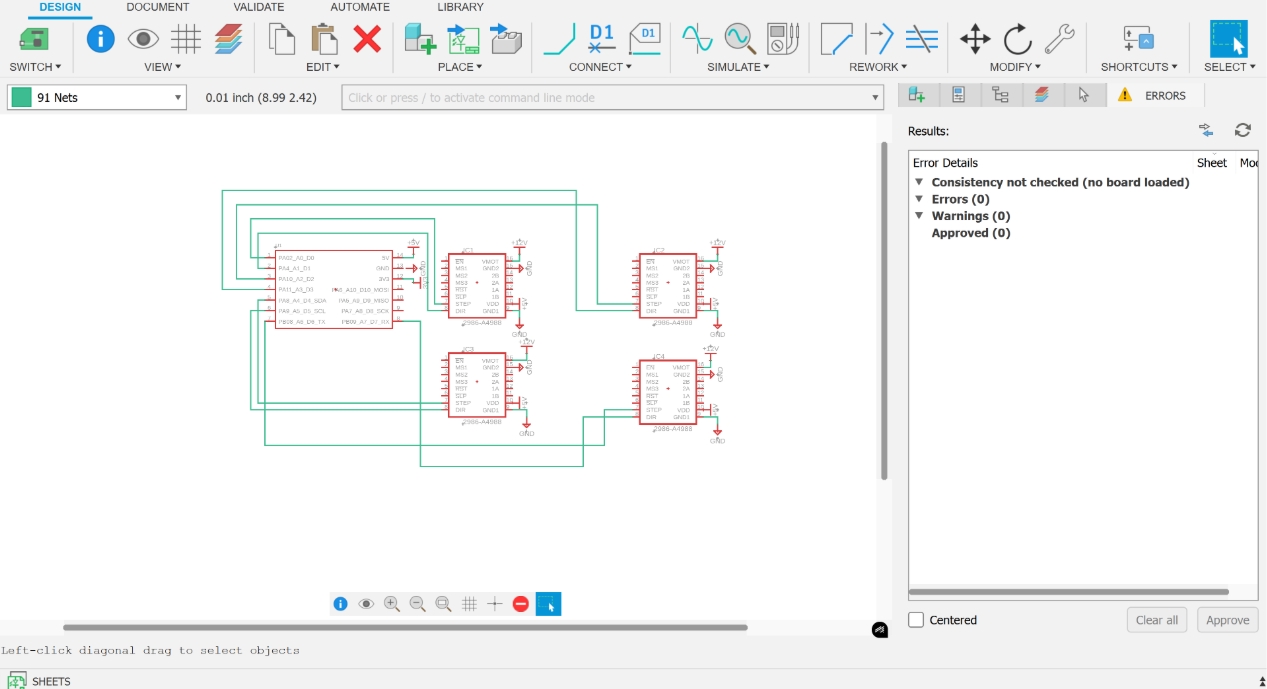The height and width of the screenshot is (689, 1267).
Task: Open Layer stack icon in View group
Action: click(x=229, y=39)
